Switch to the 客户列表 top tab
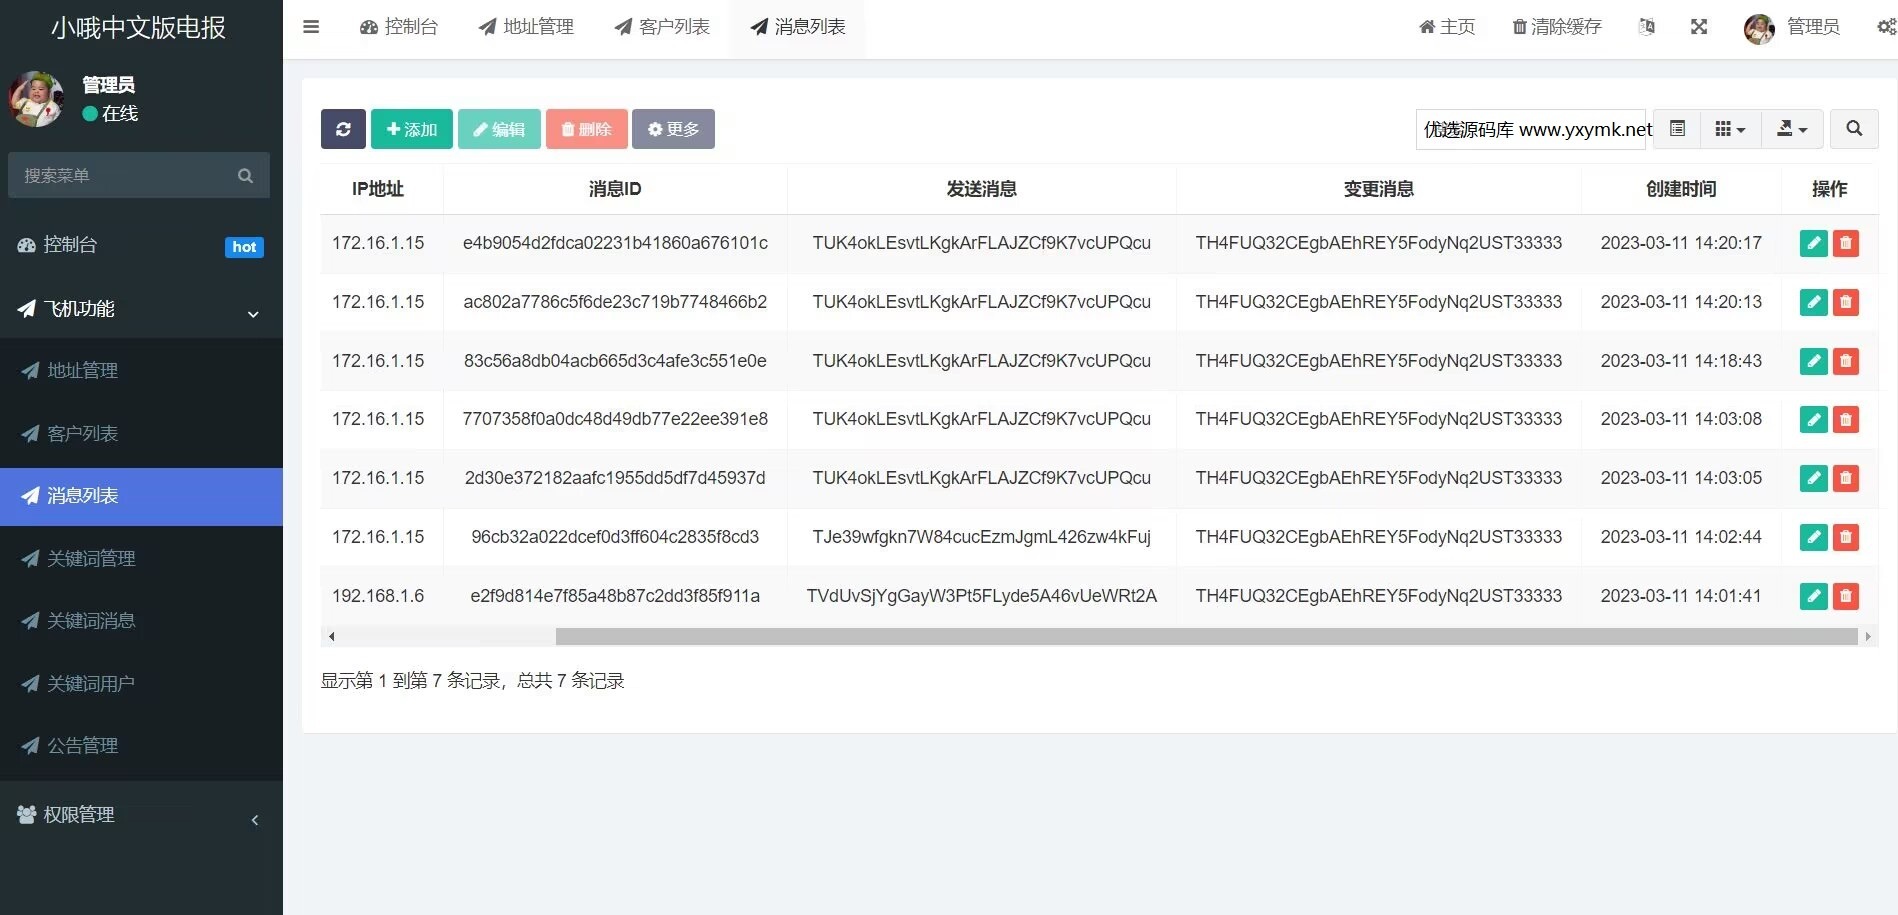1898x915 pixels. click(x=662, y=27)
